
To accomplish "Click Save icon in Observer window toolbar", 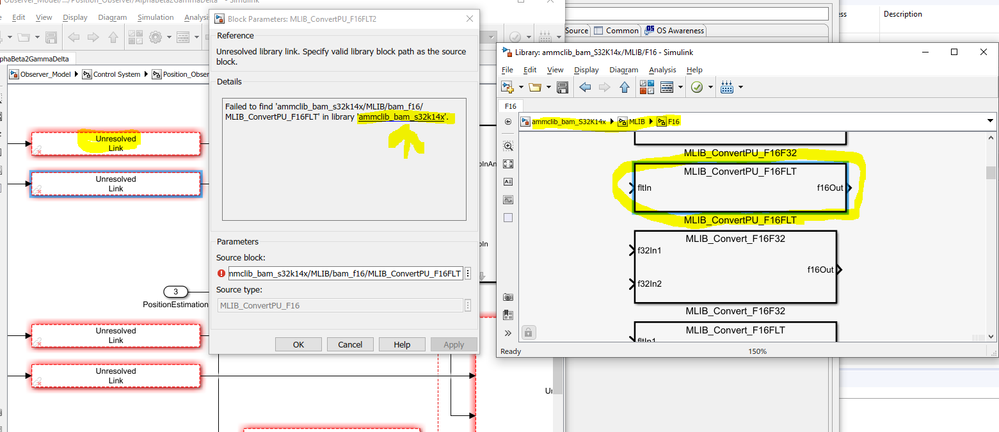I will coord(51,38).
